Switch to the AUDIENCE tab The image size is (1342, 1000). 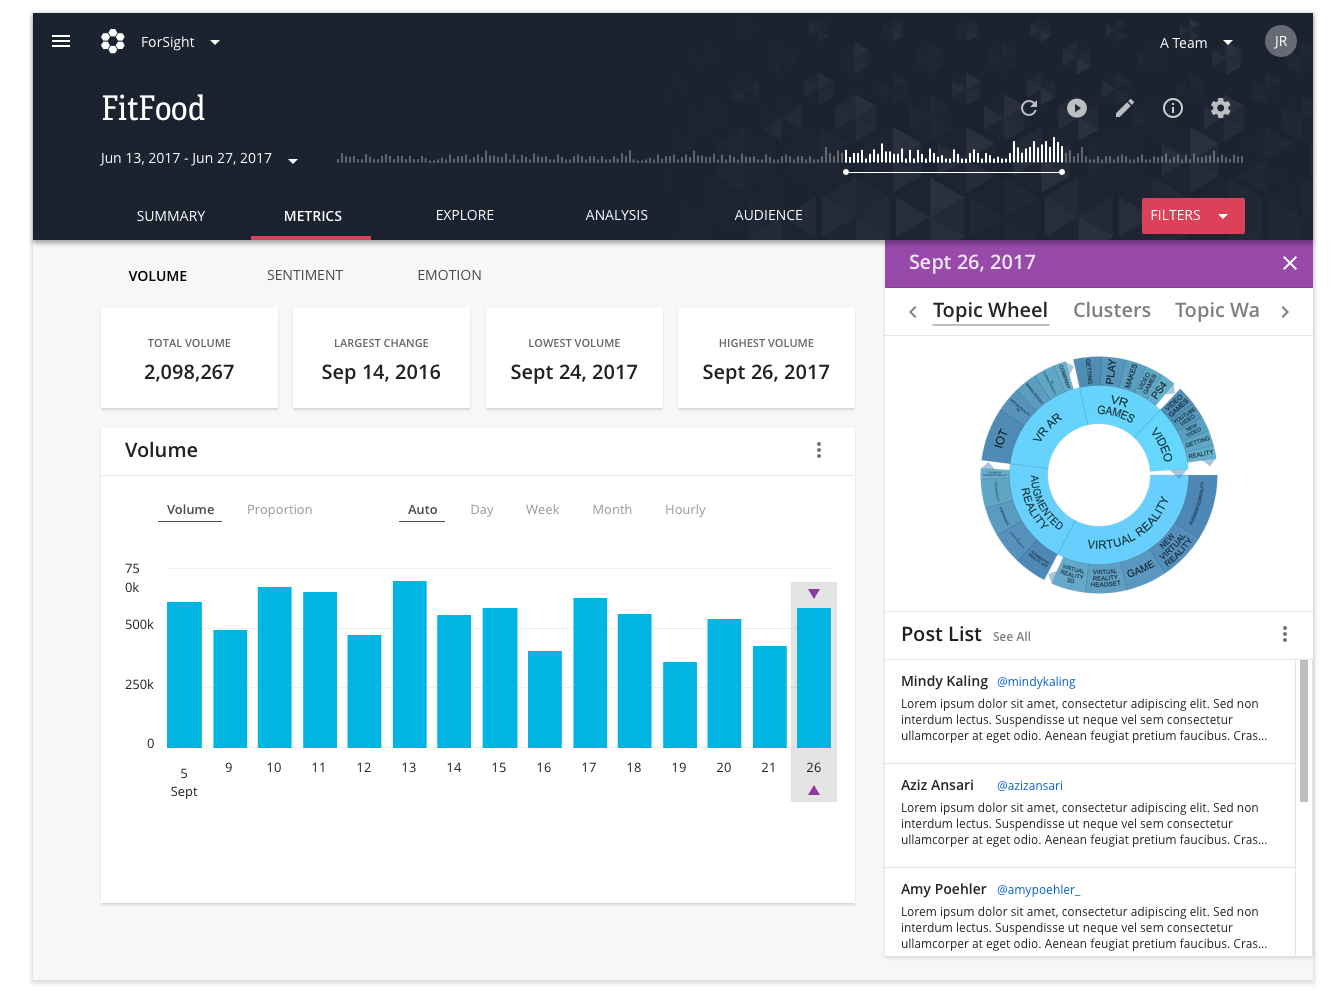[x=769, y=215]
